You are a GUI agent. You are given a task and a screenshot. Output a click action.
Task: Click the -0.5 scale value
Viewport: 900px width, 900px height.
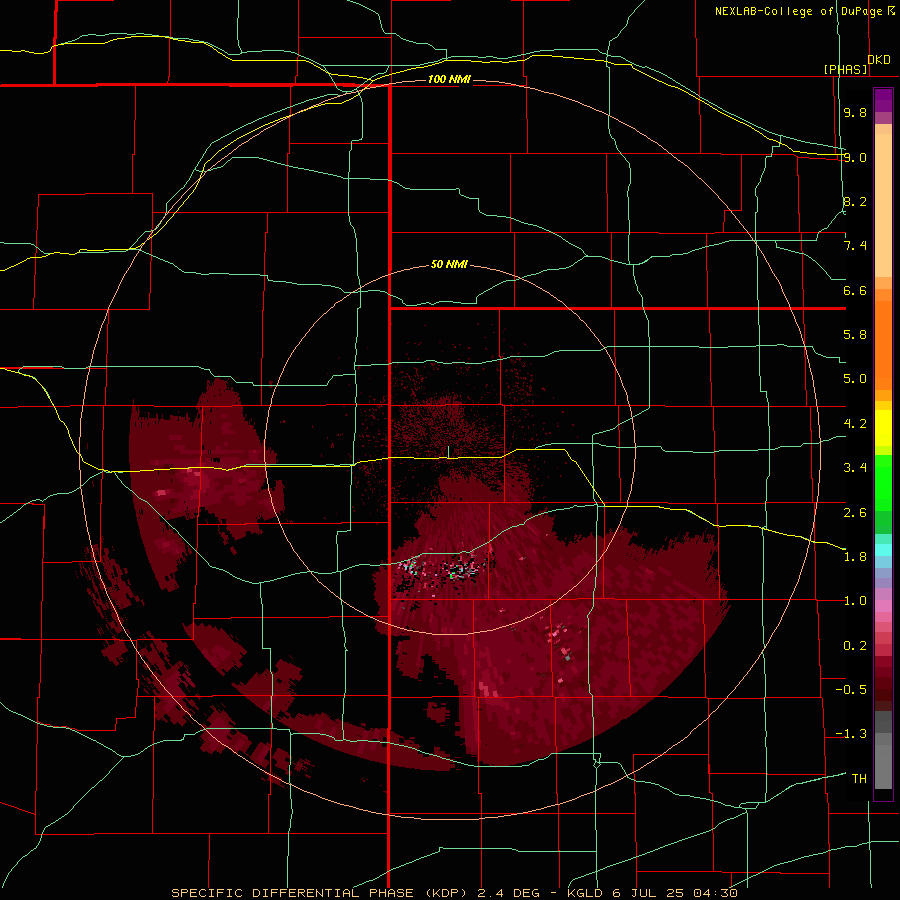coord(851,690)
